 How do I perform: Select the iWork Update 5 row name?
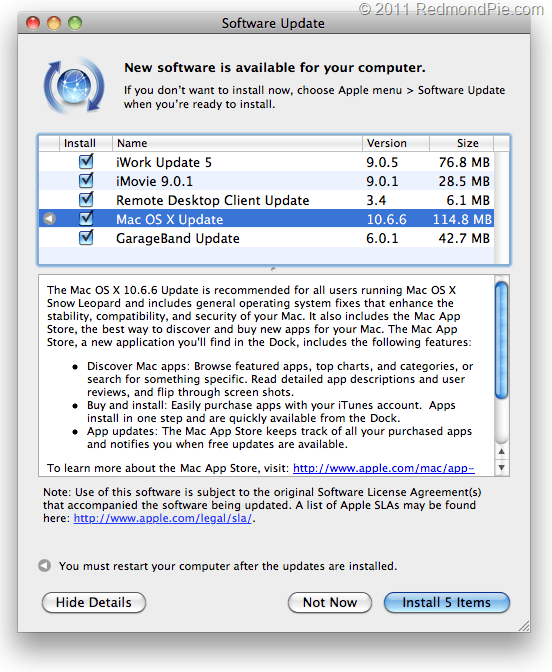point(164,162)
